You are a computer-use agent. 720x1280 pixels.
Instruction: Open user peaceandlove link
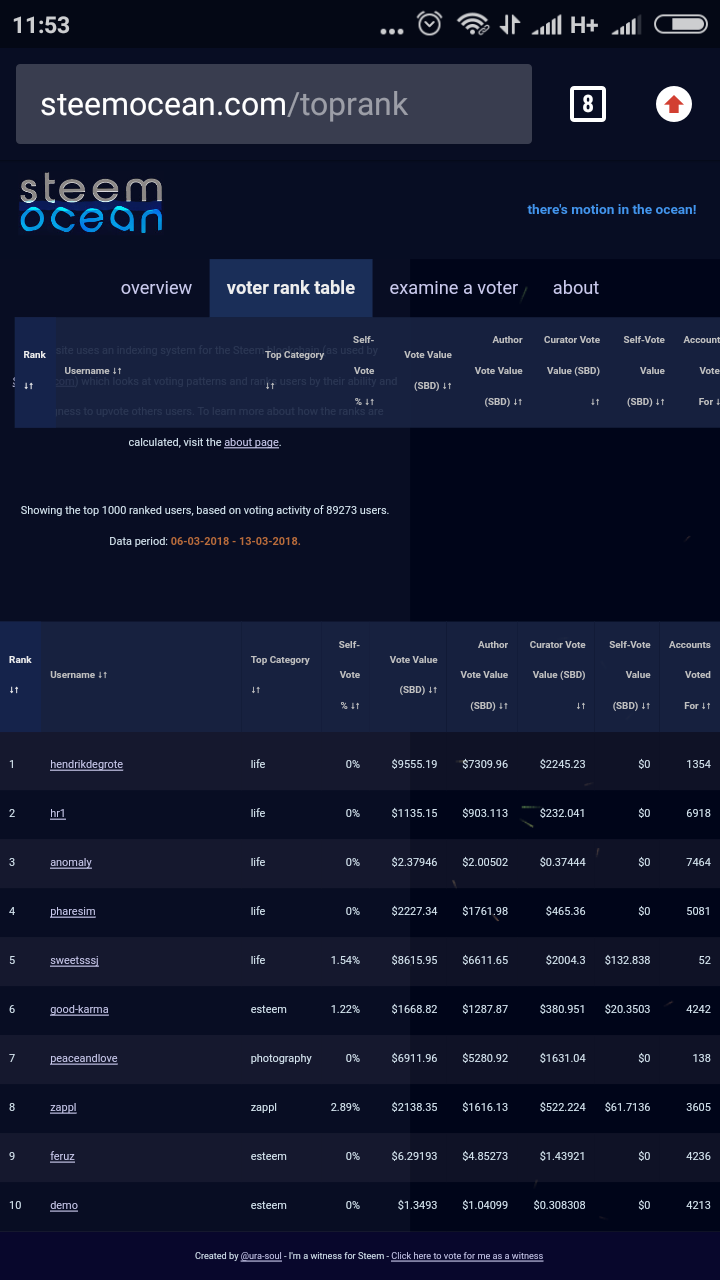[84, 1058]
